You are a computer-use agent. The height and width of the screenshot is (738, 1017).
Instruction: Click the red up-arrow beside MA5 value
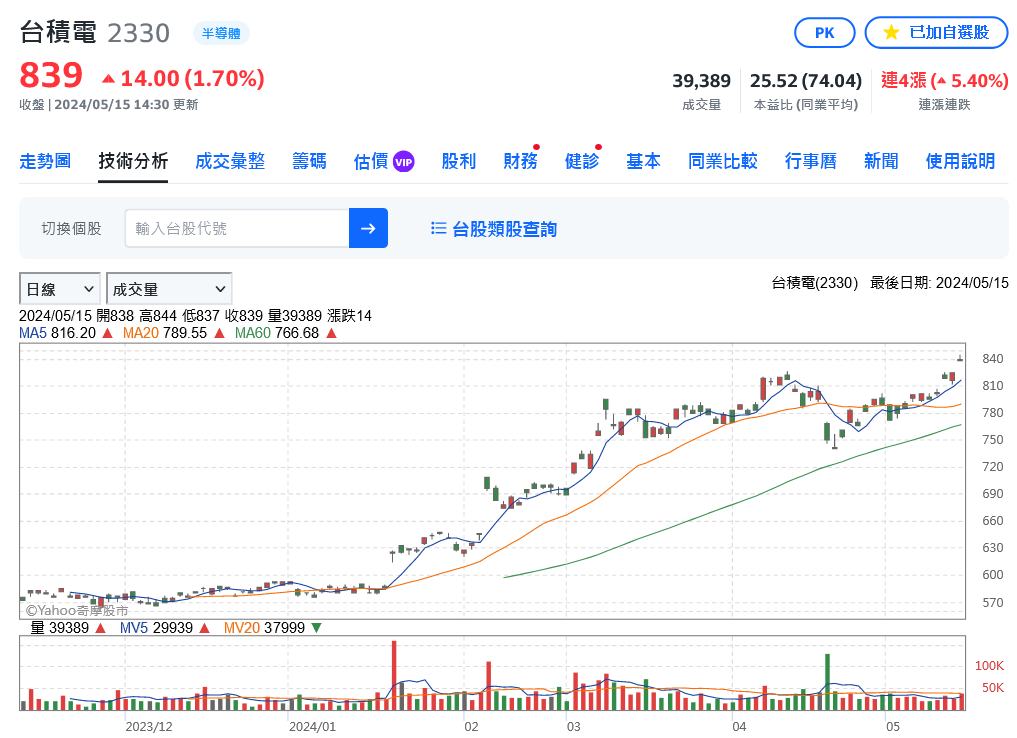pyautogui.click(x=108, y=333)
